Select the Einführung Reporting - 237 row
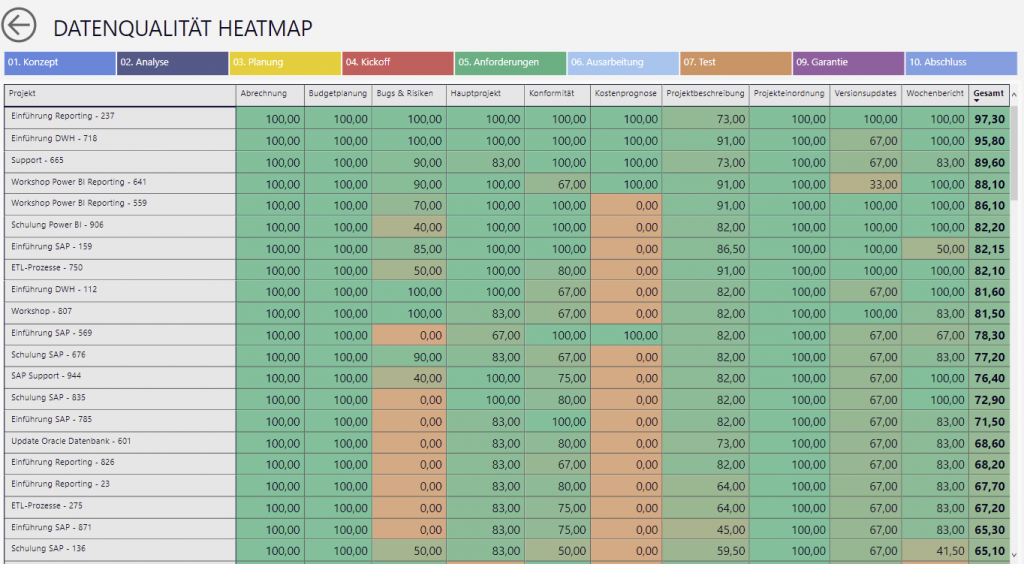Viewport: 1024px width, 564px height. pyautogui.click(x=120, y=117)
